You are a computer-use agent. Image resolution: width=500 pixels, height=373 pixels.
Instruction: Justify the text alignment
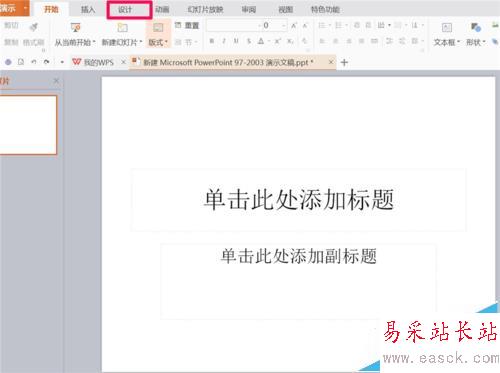click(x=362, y=41)
